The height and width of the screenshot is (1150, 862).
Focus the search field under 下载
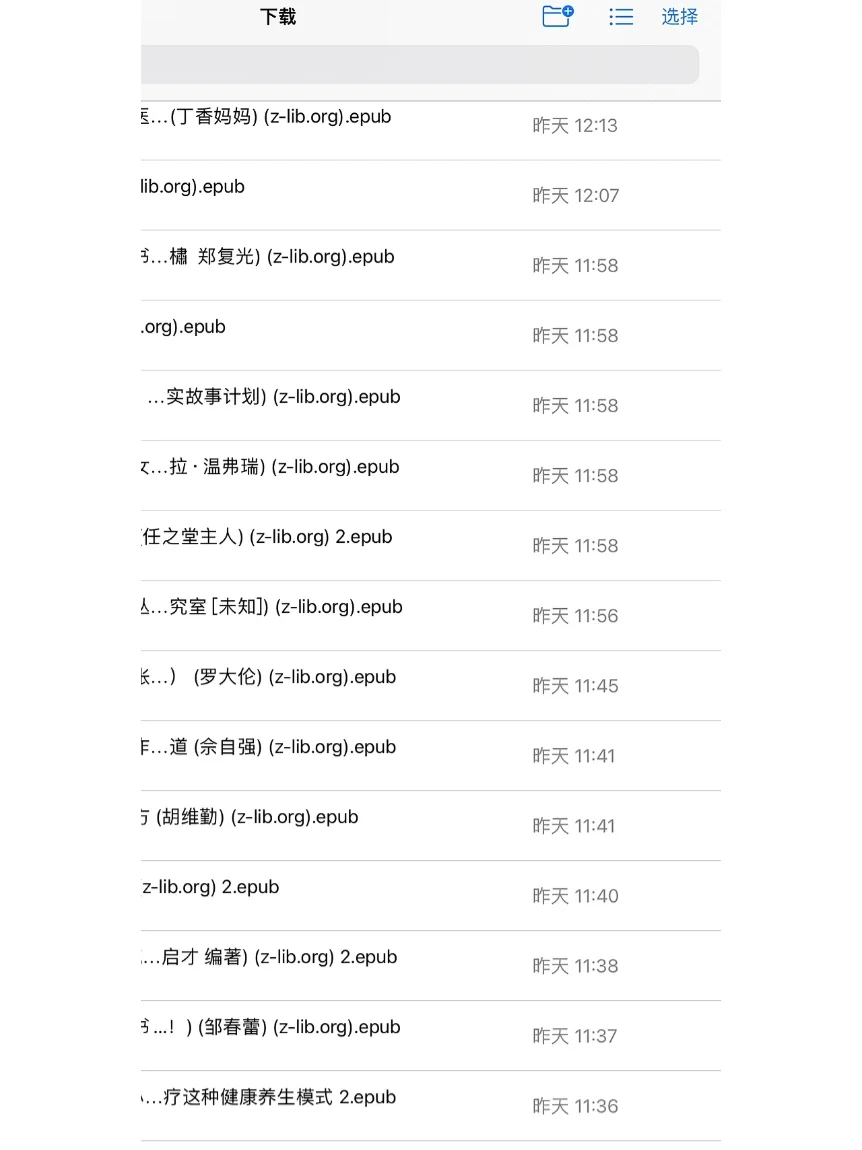pos(420,65)
